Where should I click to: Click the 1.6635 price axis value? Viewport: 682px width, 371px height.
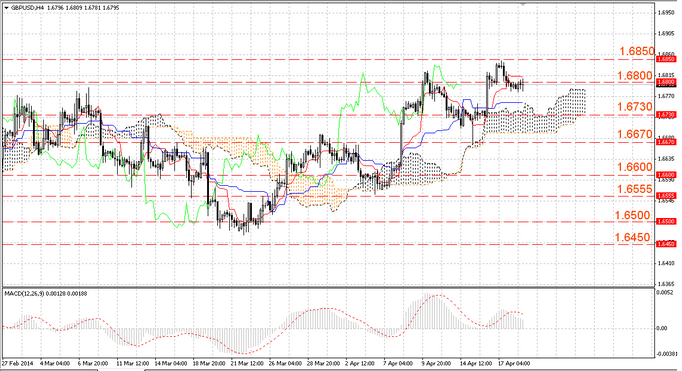coord(667,159)
